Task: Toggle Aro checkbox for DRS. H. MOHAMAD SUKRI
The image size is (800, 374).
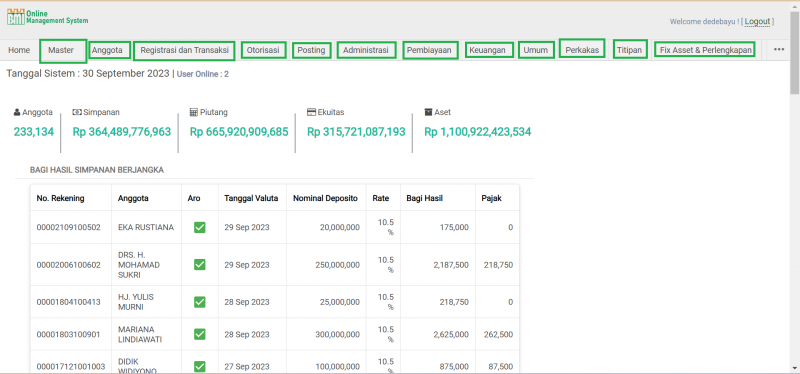Action: 199,265
